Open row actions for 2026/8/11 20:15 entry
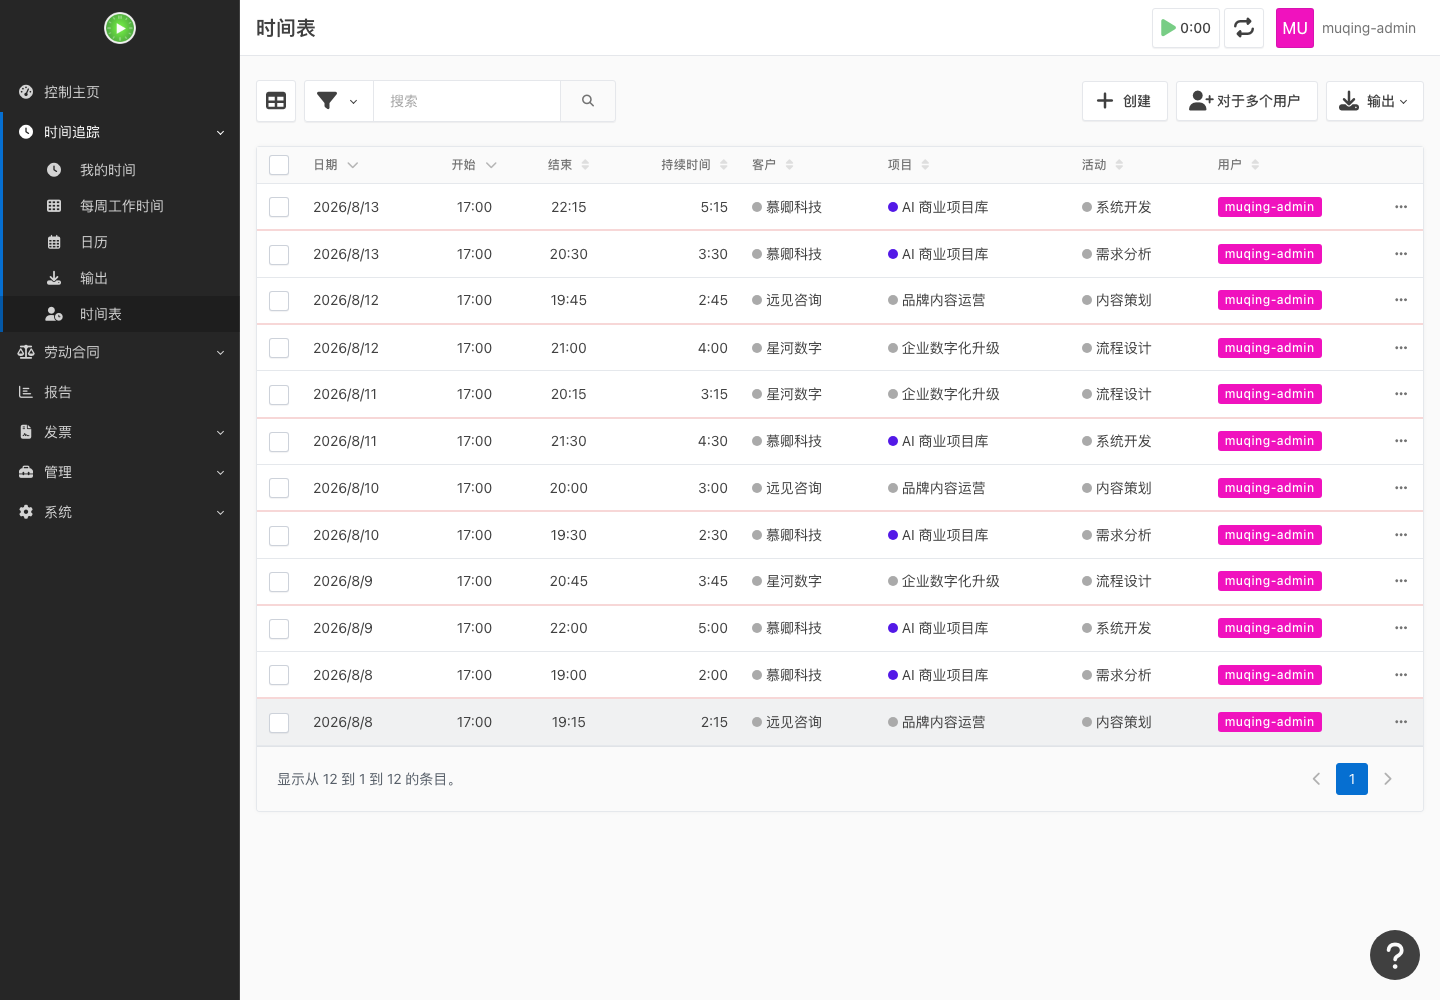 point(1401,394)
